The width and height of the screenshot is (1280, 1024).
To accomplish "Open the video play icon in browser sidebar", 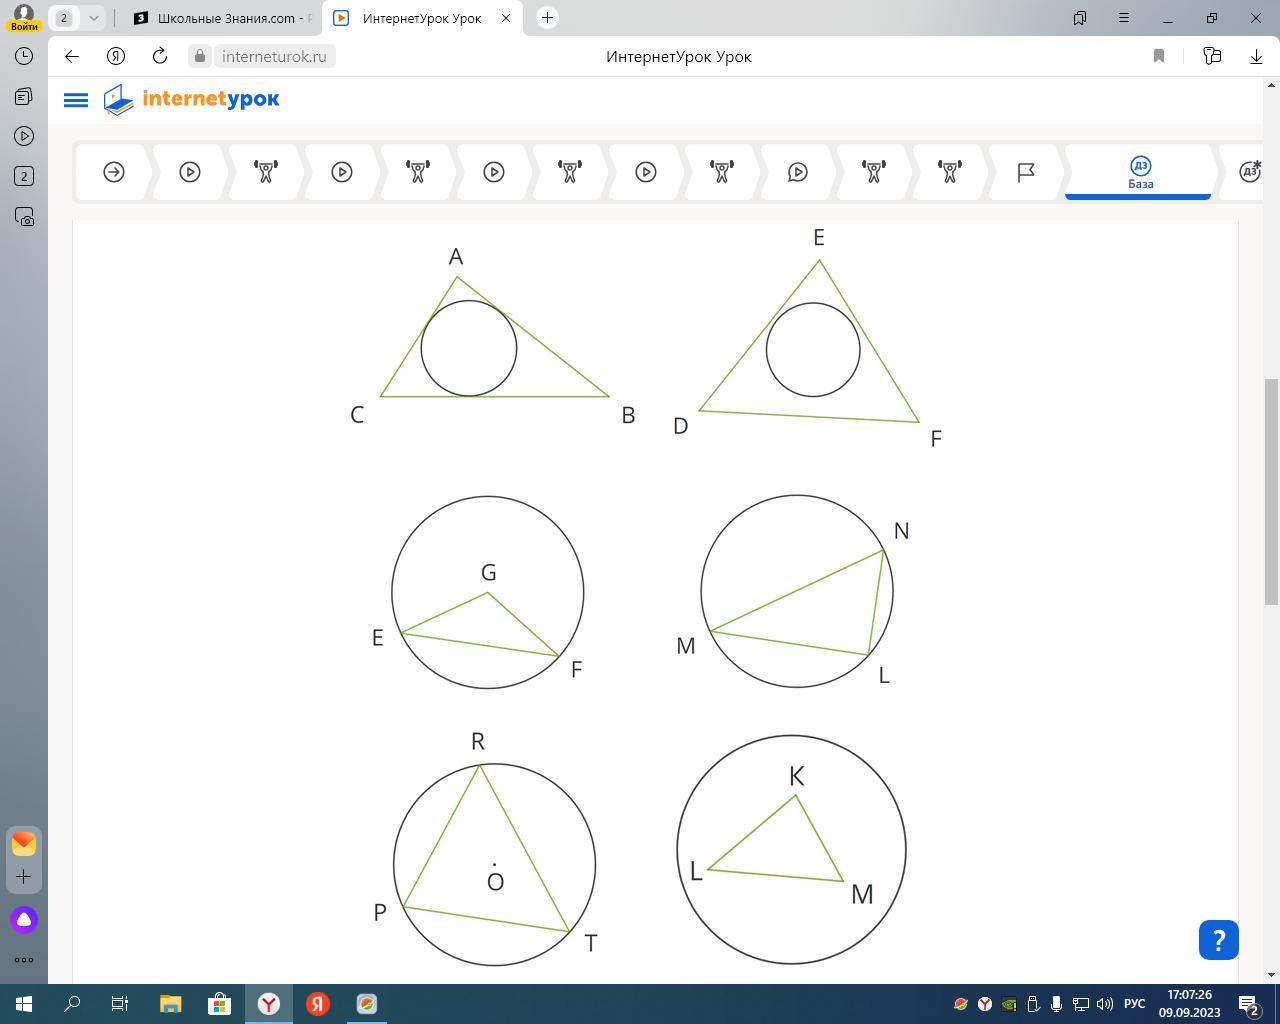I will 24,136.
